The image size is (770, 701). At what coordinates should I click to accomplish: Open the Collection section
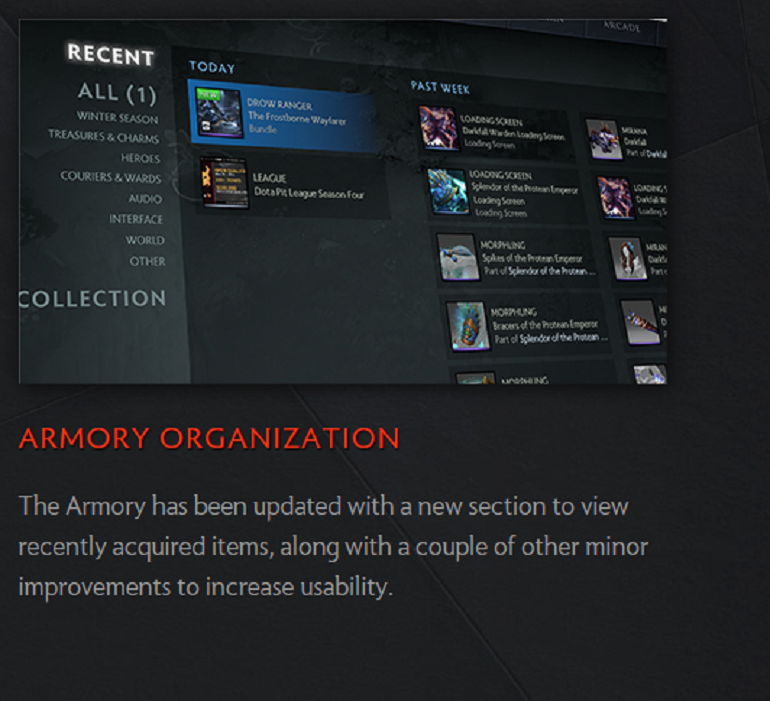point(92,299)
